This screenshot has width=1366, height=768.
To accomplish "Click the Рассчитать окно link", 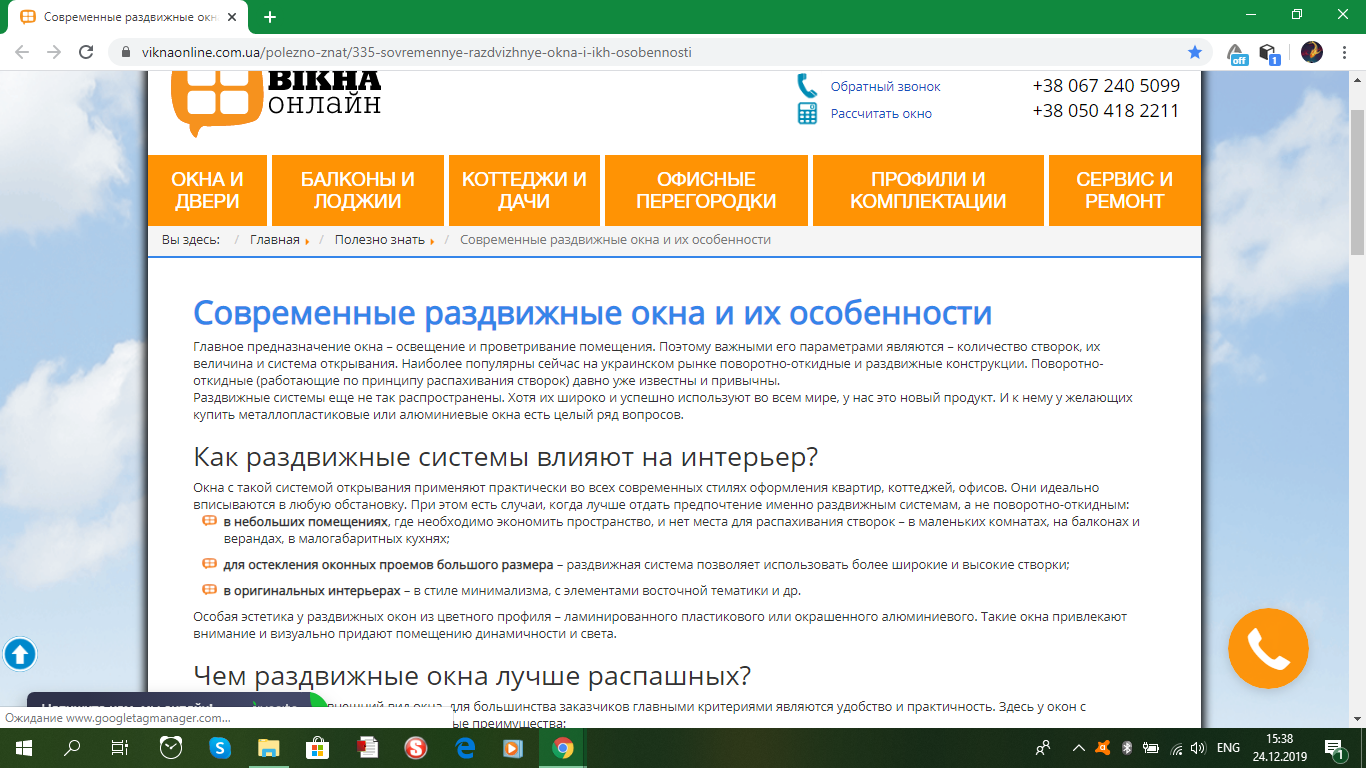I will click(881, 114).
